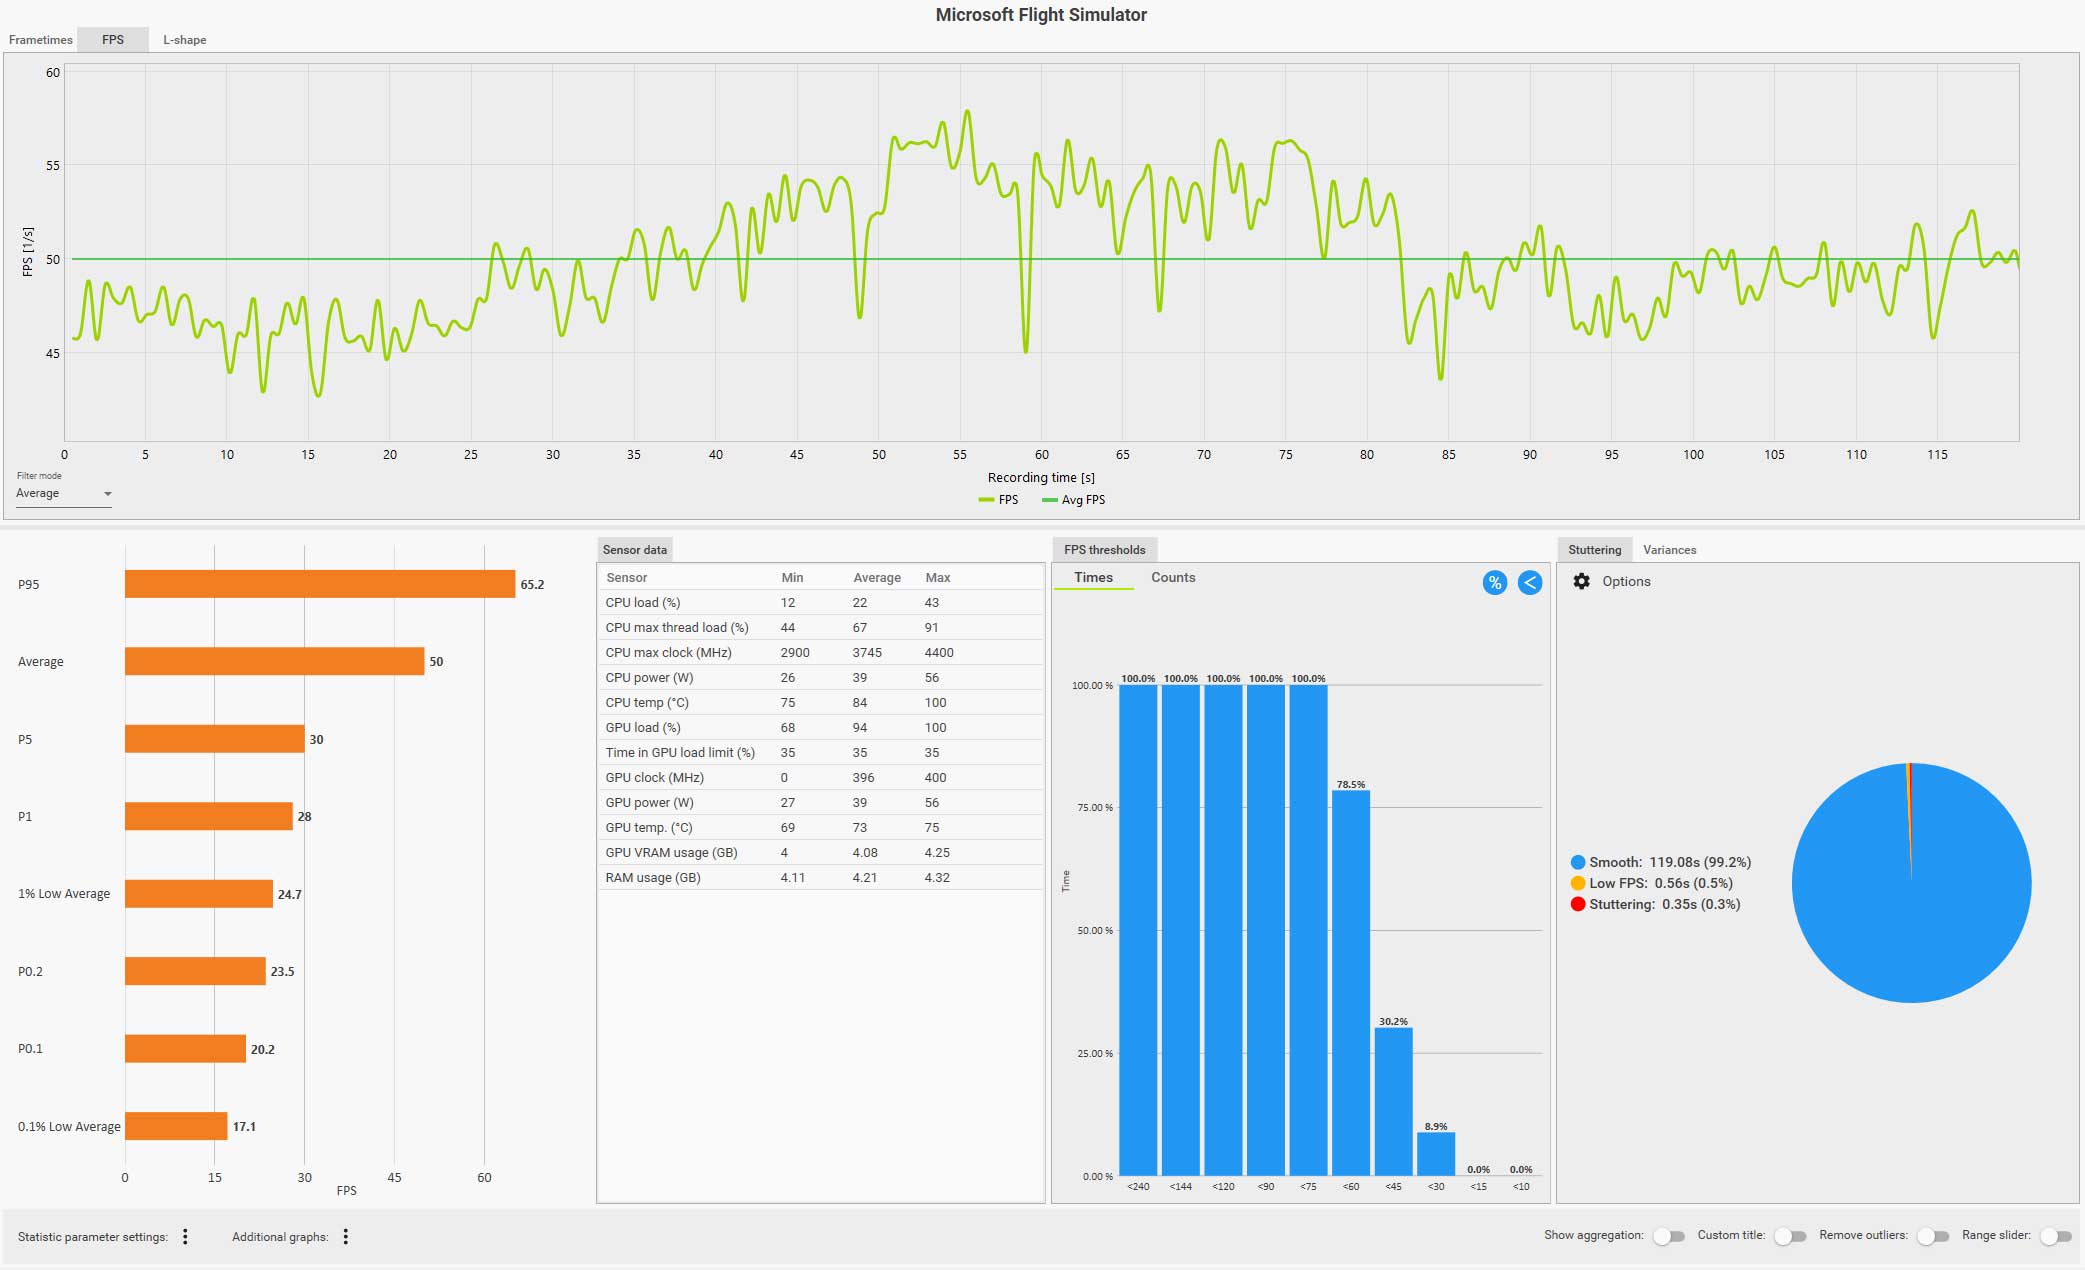Select the Counts tab in FPS thresholds
2085x1270 pixels.
click(1172, 577)
